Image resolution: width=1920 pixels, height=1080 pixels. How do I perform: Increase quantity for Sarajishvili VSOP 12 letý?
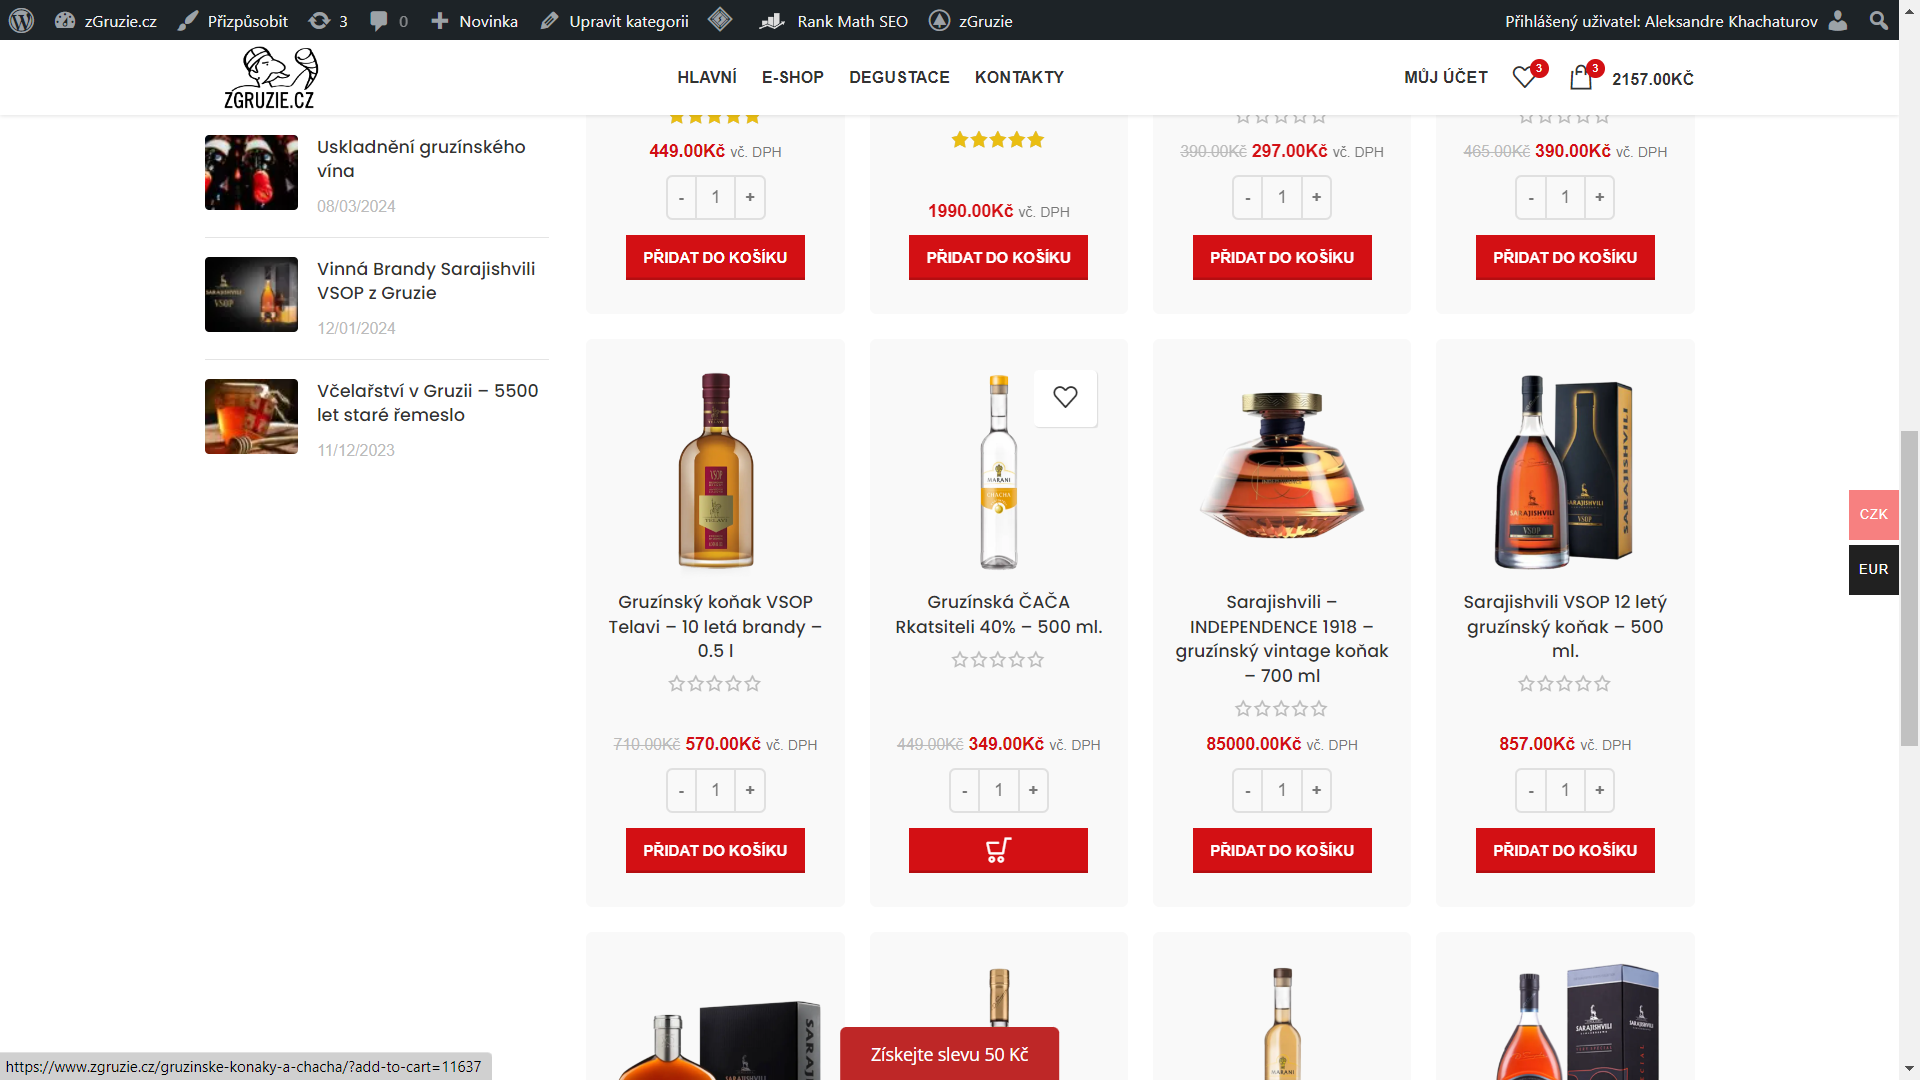(x=1600, y=790)
